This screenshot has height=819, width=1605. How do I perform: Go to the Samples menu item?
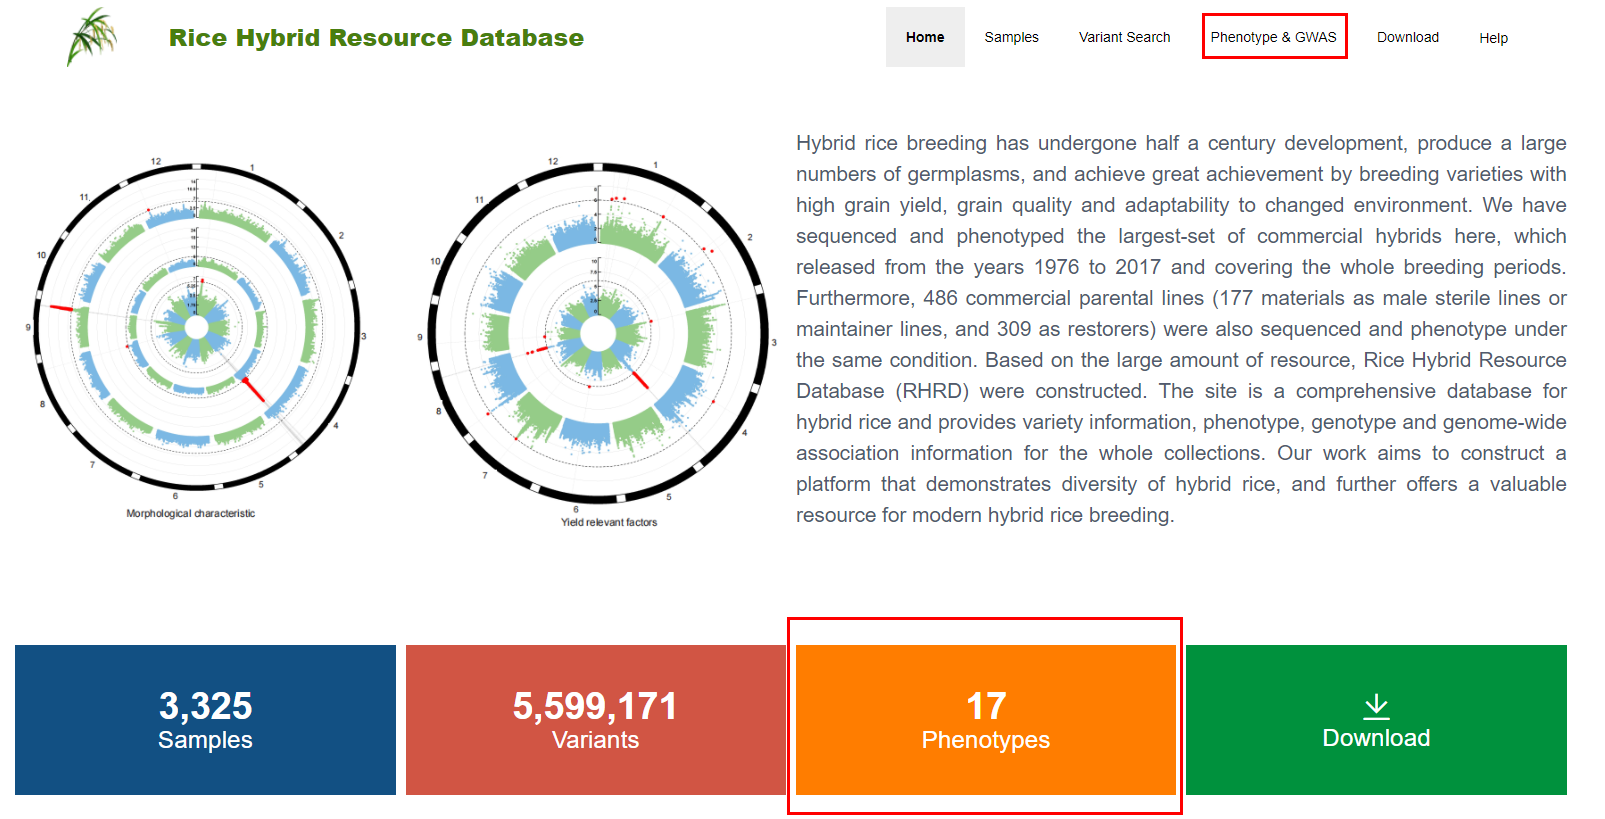[x=1011, y=37]
